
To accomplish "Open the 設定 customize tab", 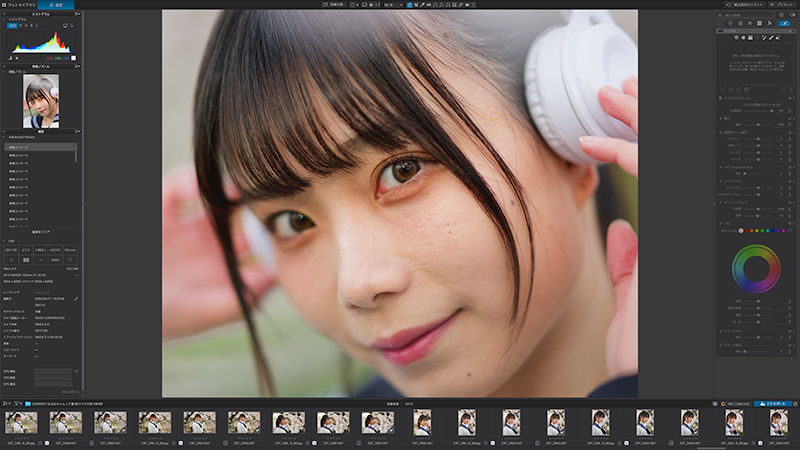I will (x=58, y=5).
